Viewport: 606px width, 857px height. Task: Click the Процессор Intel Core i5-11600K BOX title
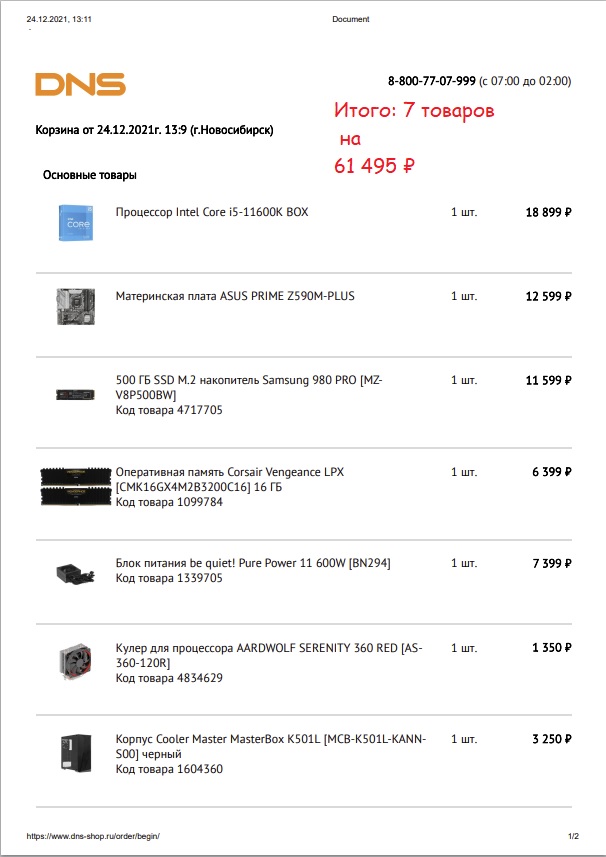[212, 212]
